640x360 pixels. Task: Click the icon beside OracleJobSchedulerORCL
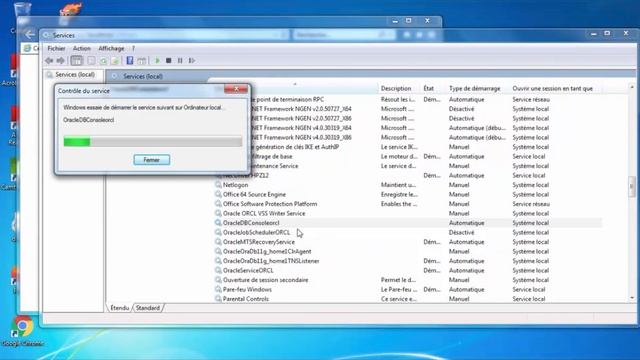tap(218, 232)
